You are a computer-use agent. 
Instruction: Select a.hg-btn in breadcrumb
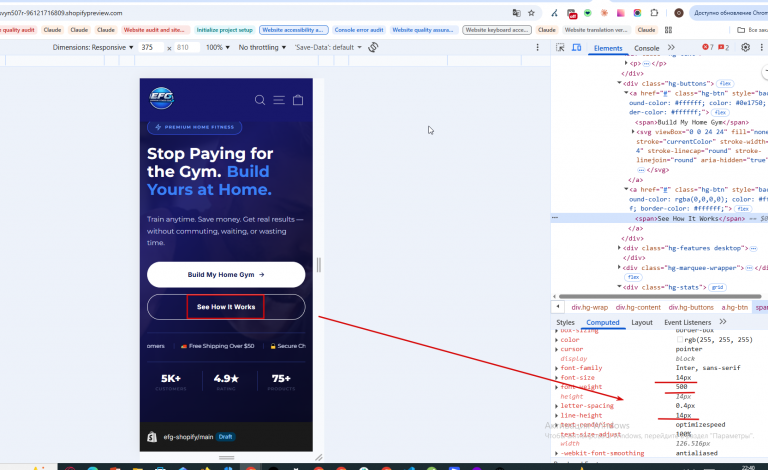click(x=735, y=307)
